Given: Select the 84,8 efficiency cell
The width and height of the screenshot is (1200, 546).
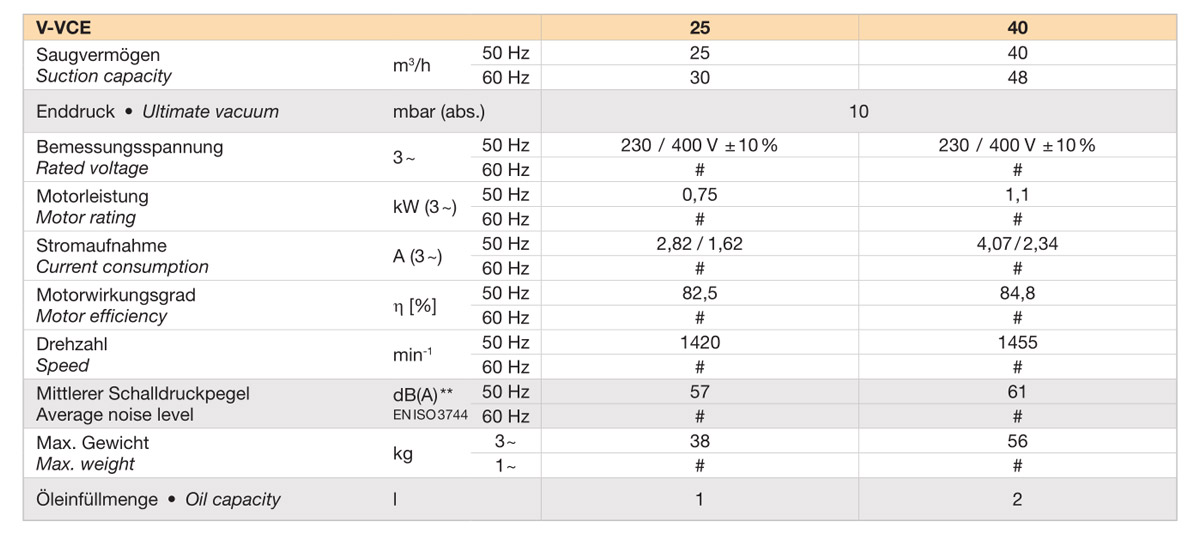Looking at the screenshot, I should [x=1017, y=293].
